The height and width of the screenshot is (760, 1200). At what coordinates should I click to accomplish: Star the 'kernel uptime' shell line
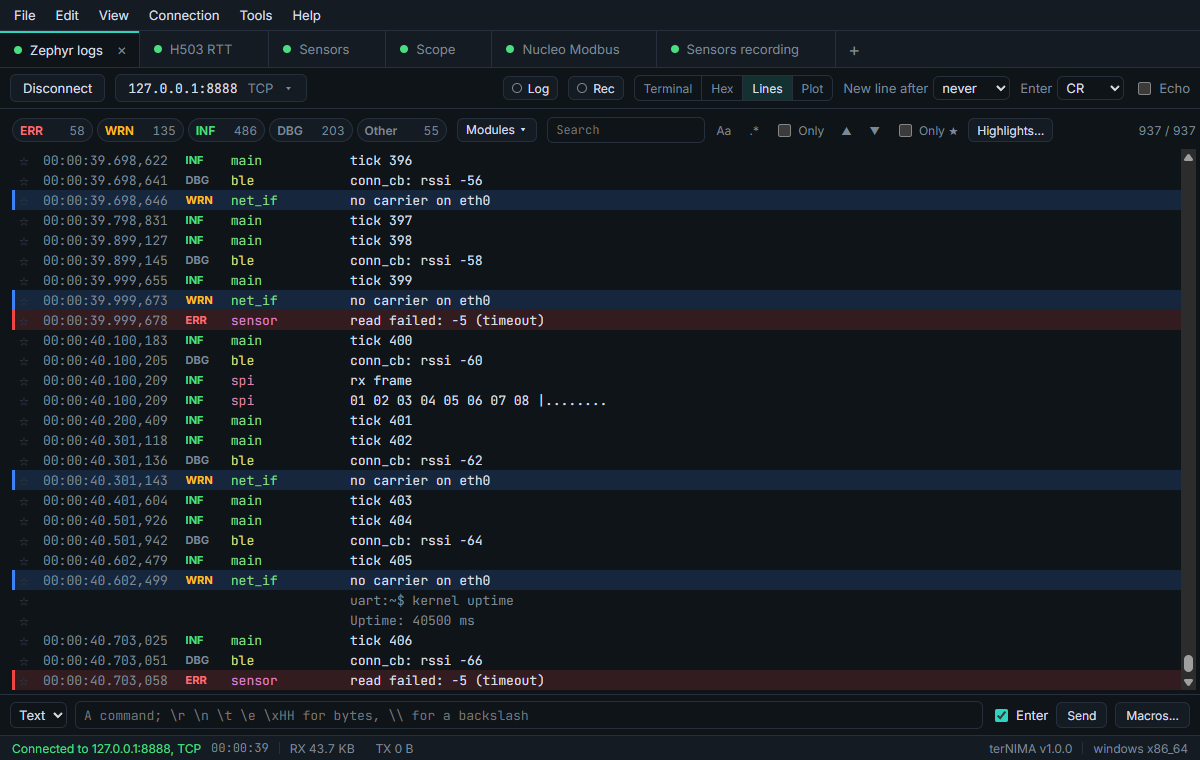[x=24, y=601]
